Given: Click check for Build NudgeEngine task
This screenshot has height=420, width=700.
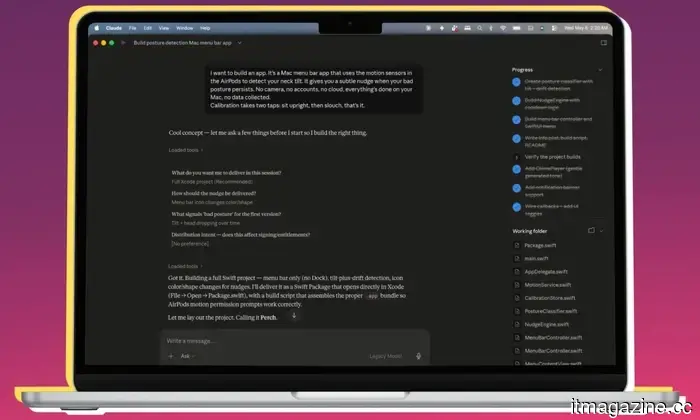Looking at the screenshot, I should (x=517, y=101).
